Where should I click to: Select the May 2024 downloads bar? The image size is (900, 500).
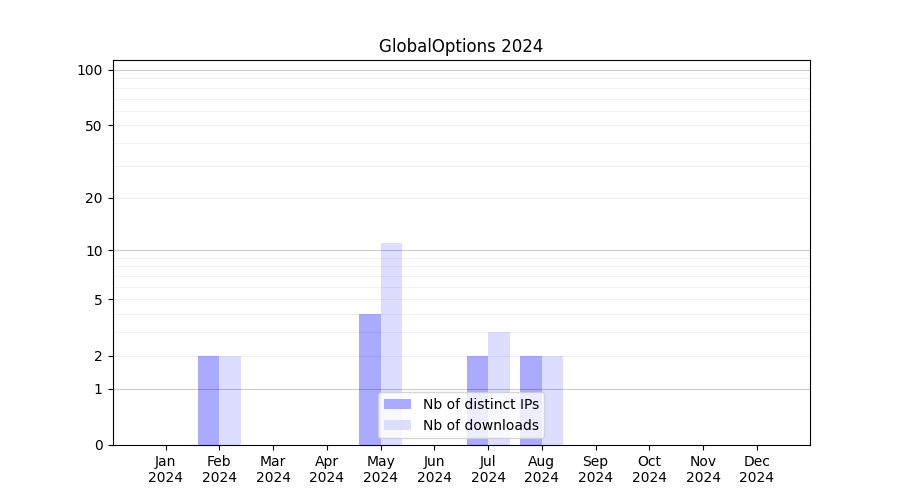(391, 320)
